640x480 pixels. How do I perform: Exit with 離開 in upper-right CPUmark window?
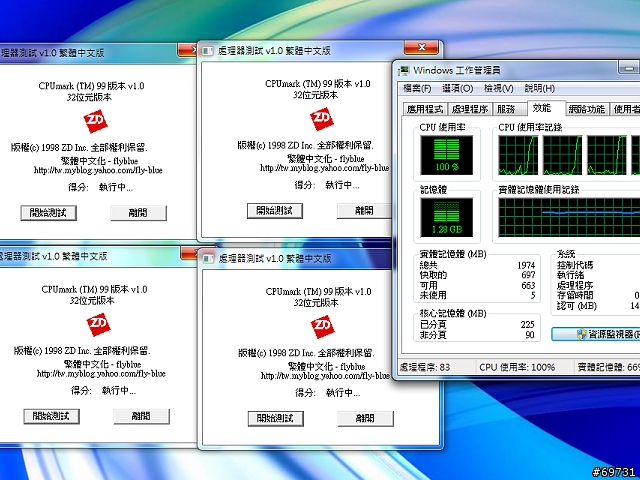point(364,211)
